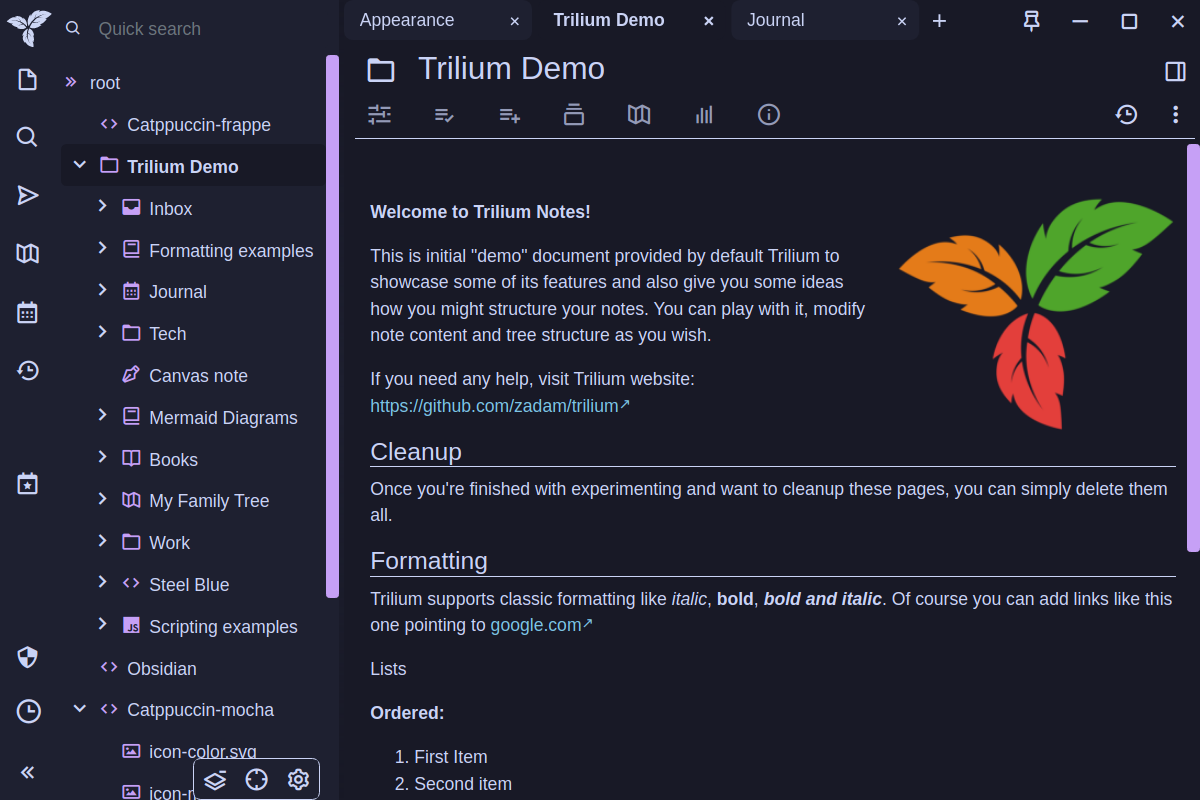
Task: Click the Trilium leaf logo menu
Action: click(x=28, y=27)
